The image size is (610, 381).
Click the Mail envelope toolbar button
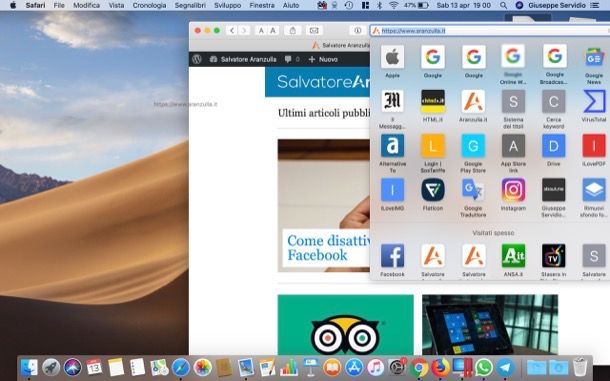(314, 30)
